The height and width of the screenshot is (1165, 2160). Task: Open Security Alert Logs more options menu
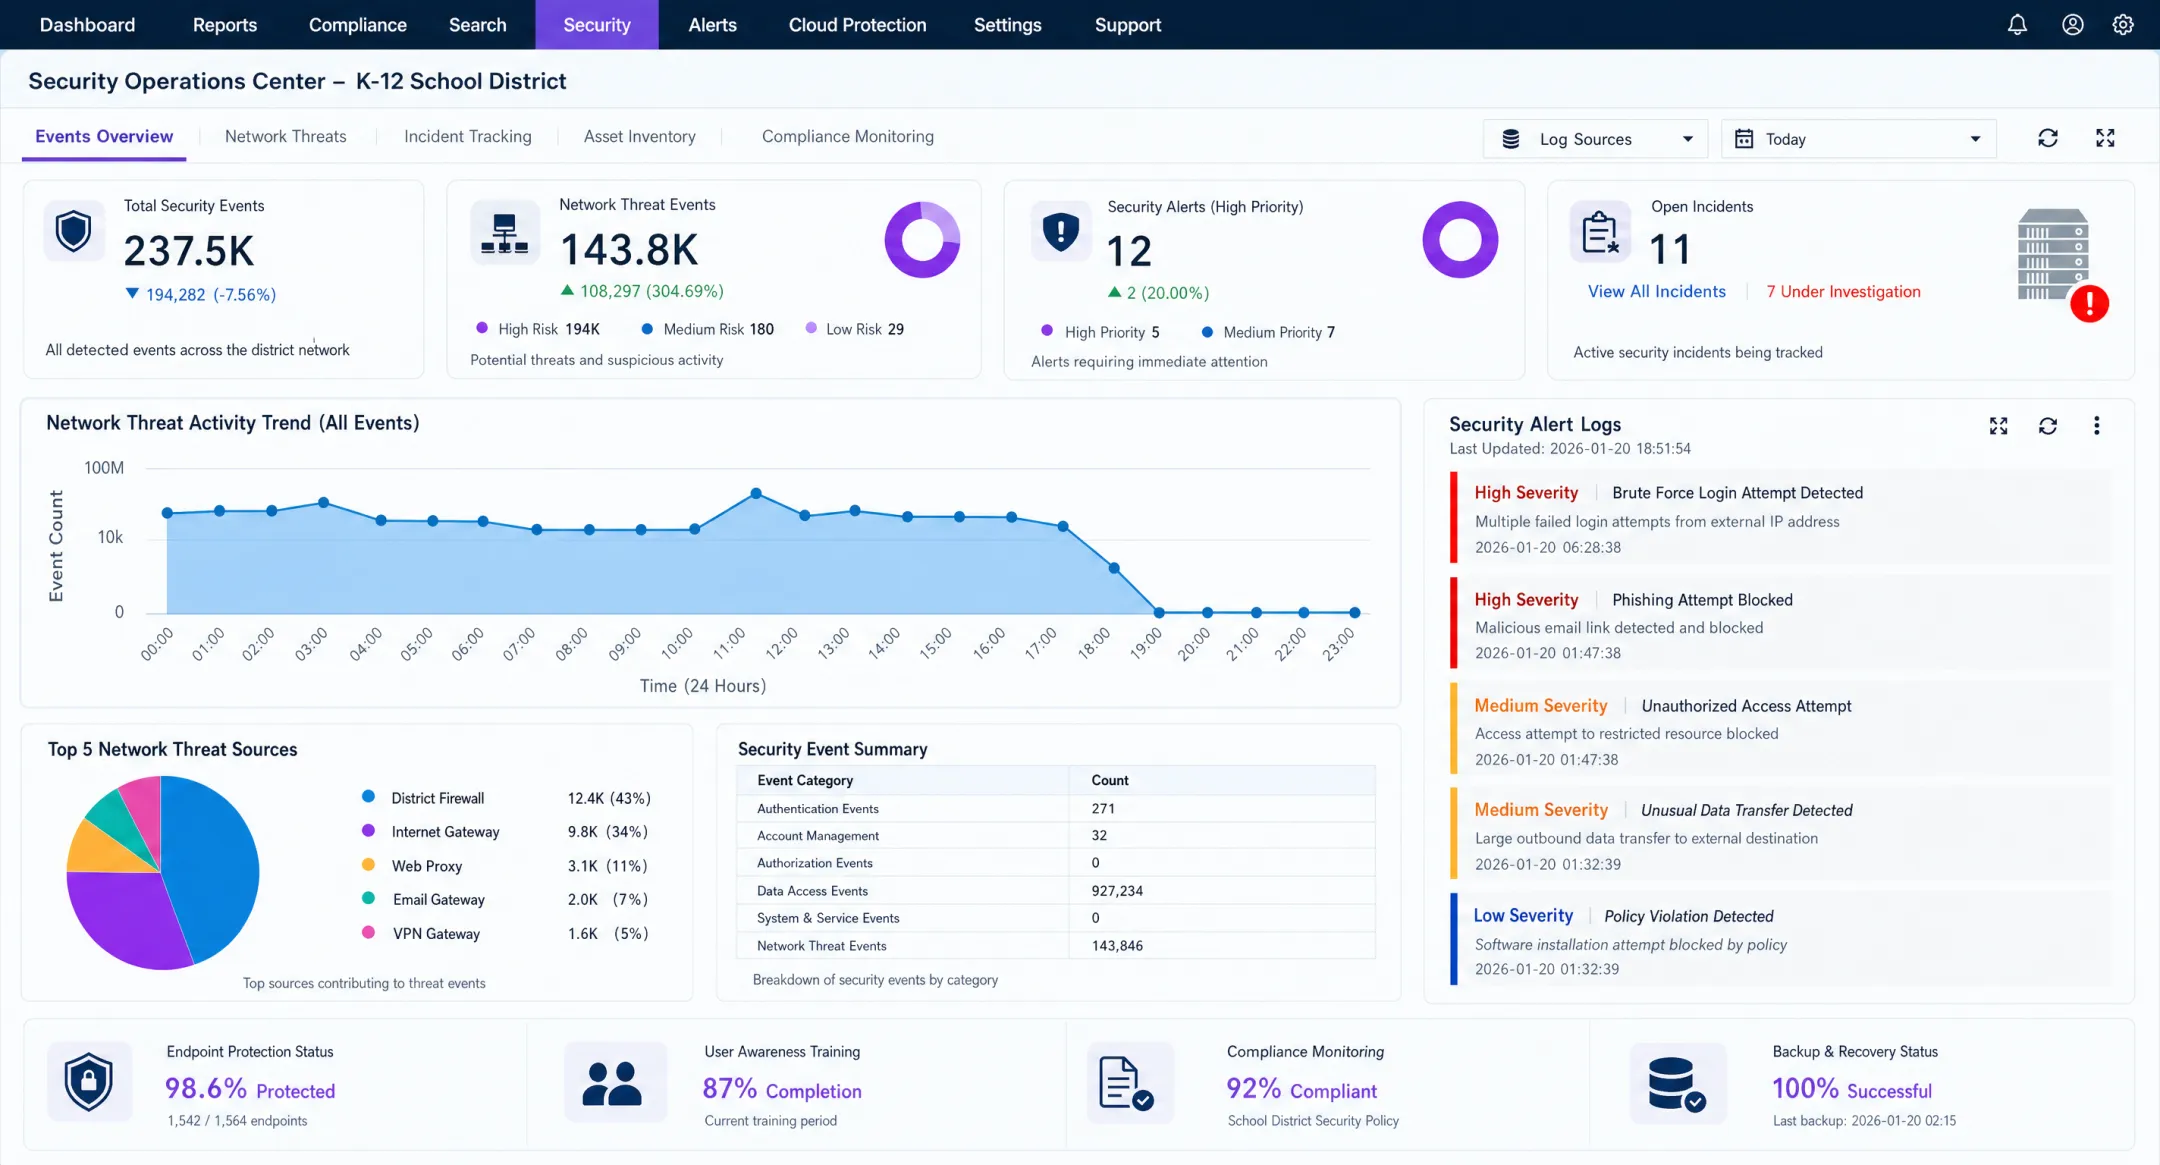click(x=2097, y=426)
